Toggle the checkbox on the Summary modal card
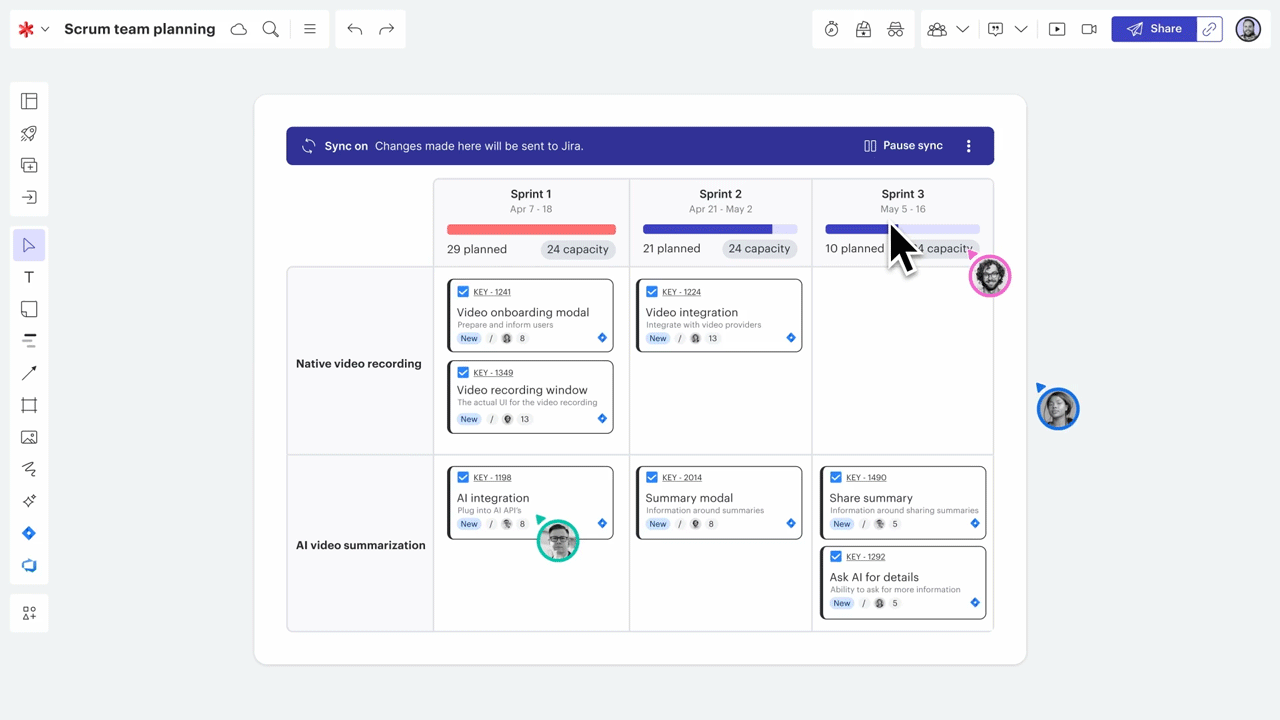 [x=652, y=477]
